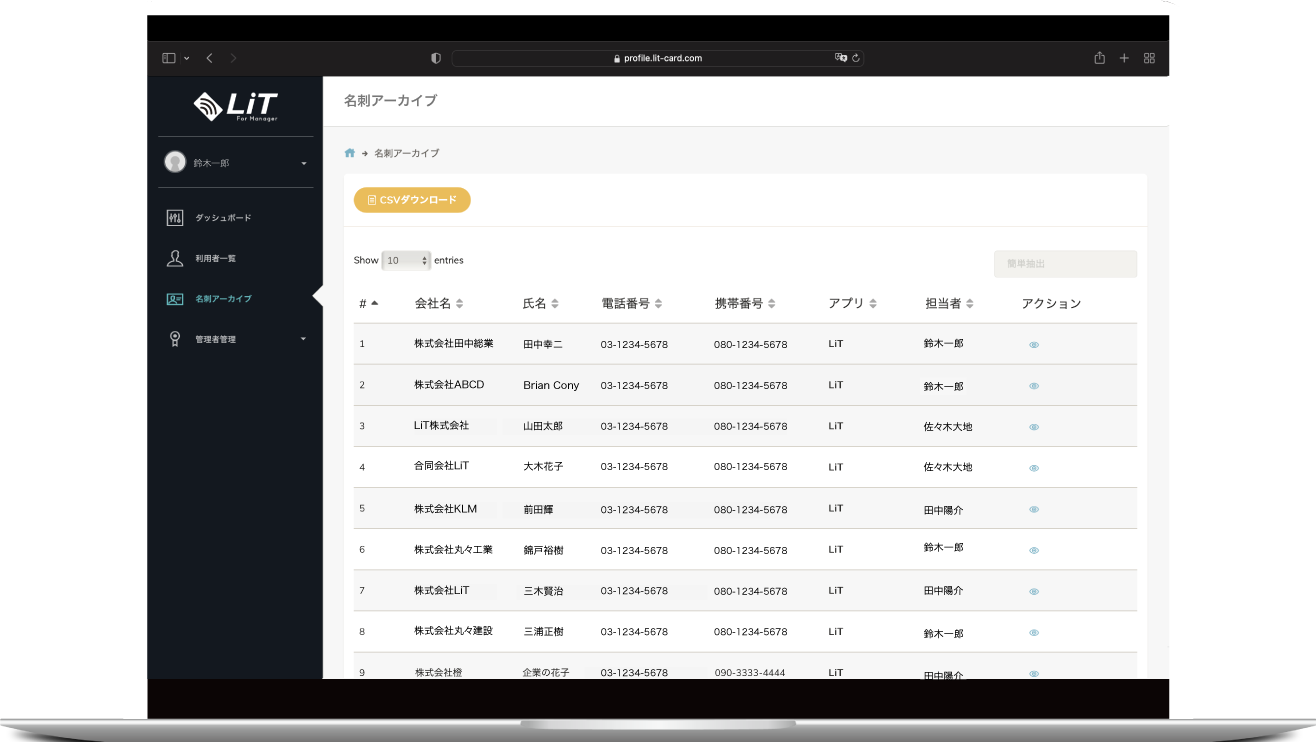Click the LiT For Manager logo
The height and width of the screenshot is (742, 1316).
click(x=235, y=105)
